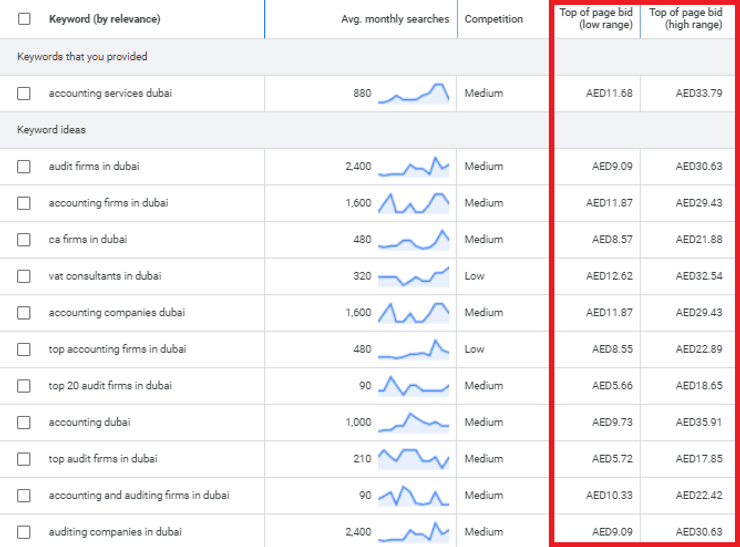Open sparkline for top 20 audit firms
740x547 pixels.
click(x=413, y=386)
